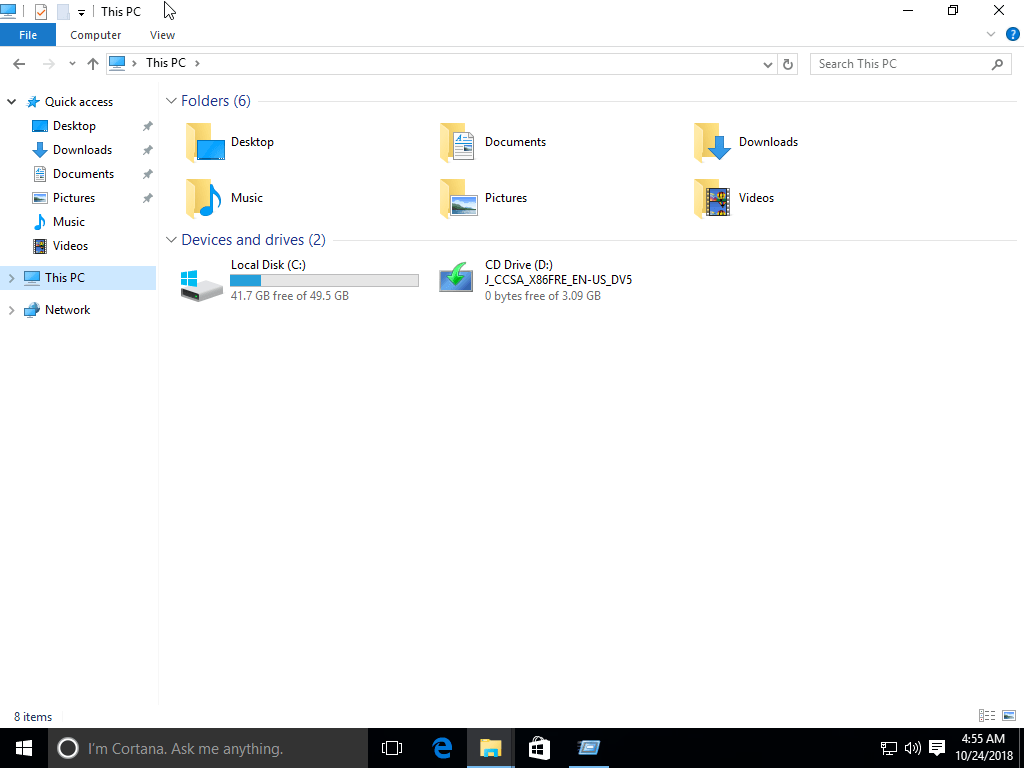
Task: Select the Desktop folder icon
Action: [205, 142]
